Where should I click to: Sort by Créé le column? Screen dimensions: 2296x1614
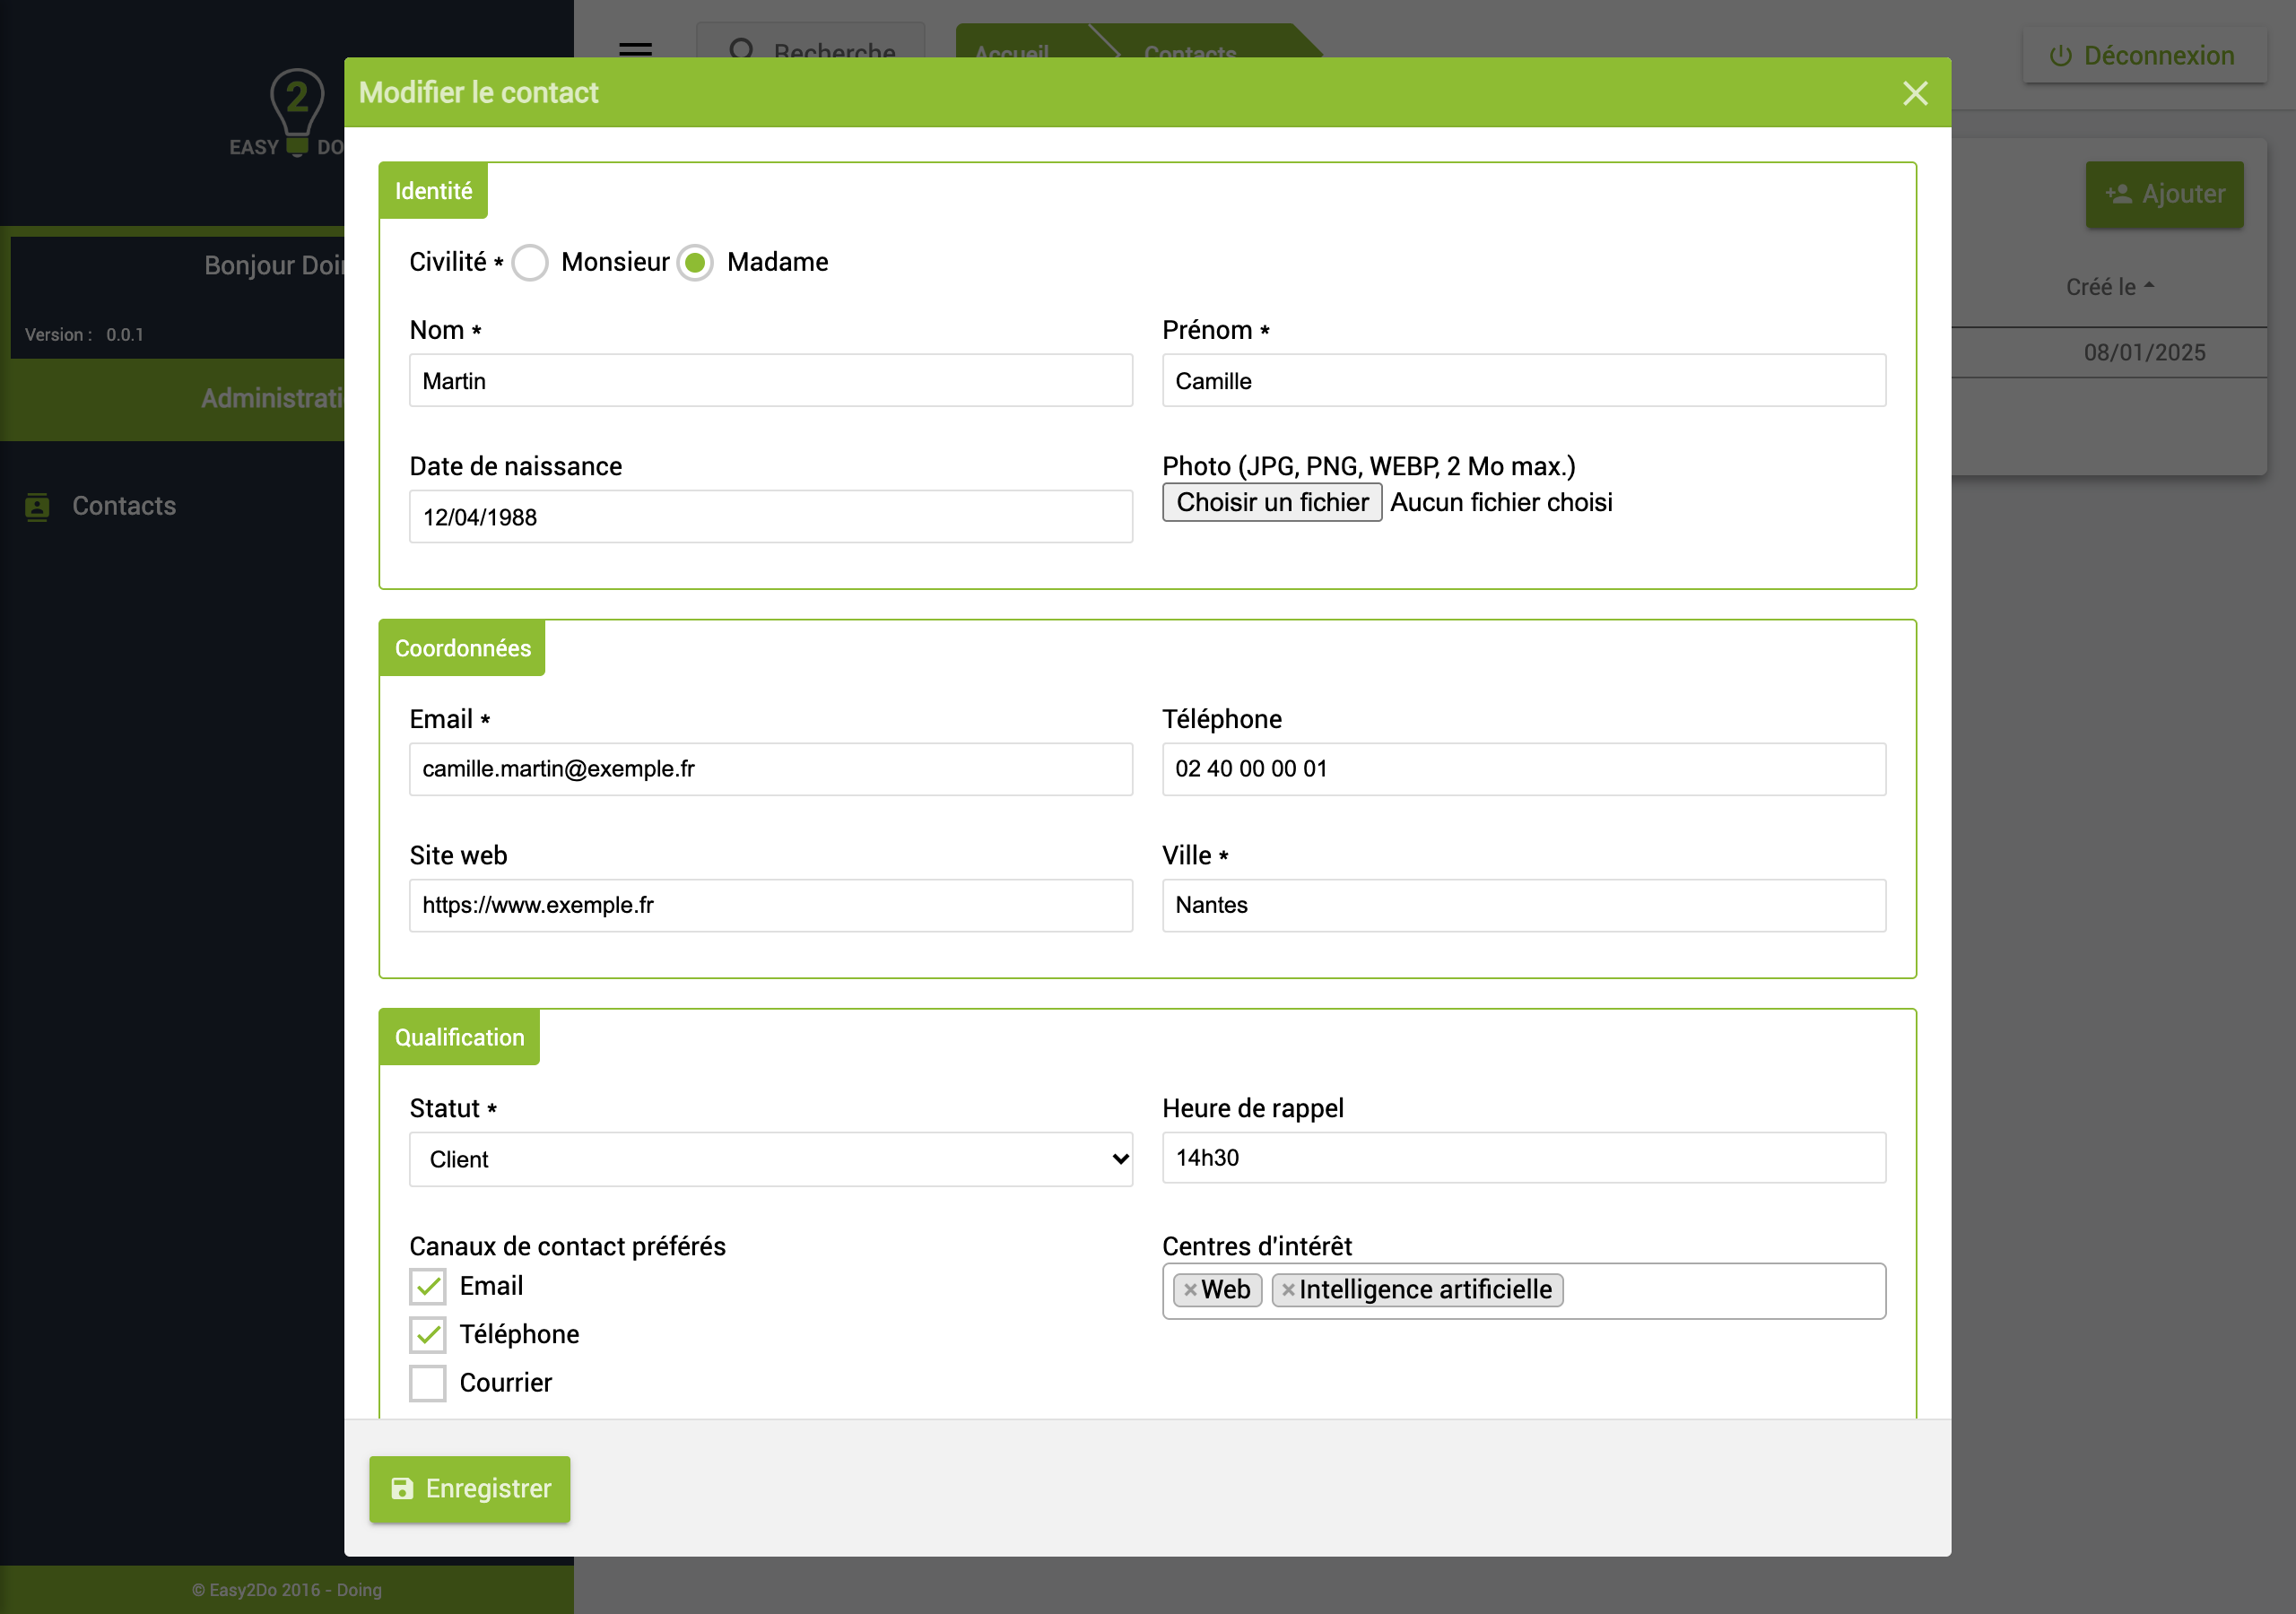click(2109, 287)
